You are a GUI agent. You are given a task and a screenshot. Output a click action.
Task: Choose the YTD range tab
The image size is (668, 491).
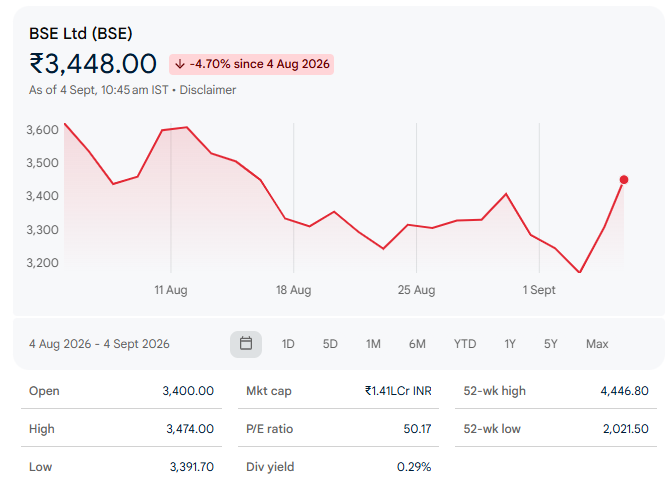click(465, 344)
